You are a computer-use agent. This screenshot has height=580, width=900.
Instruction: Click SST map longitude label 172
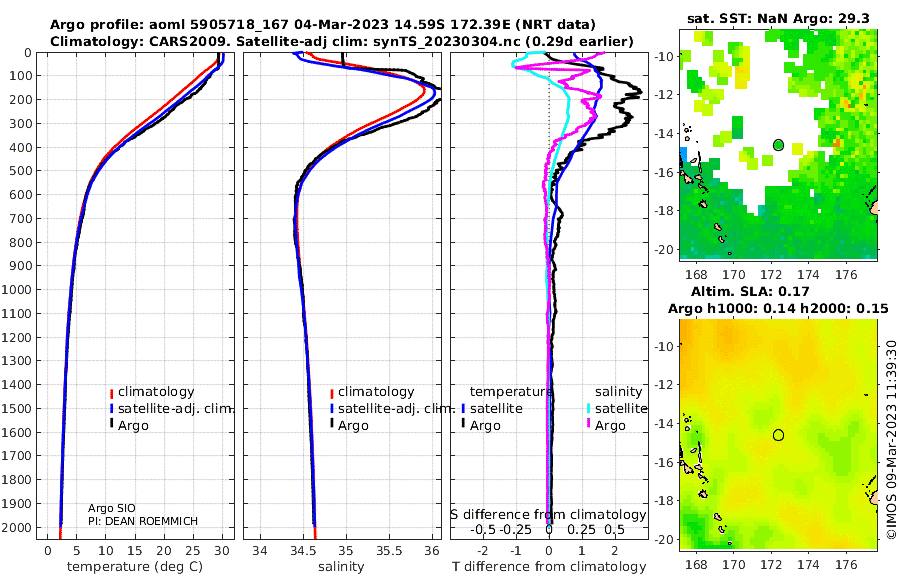[x=771, y=275]
